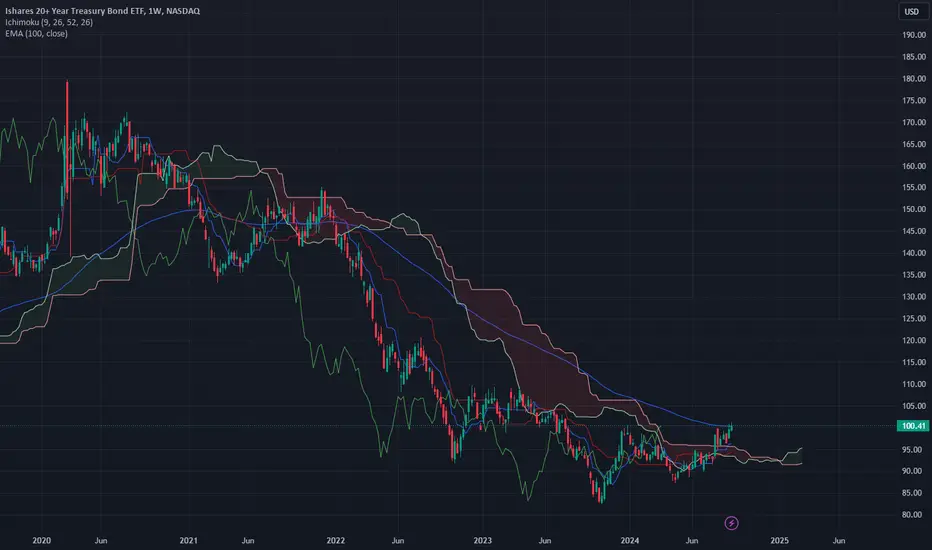Click the 95.00 price axis label
This screenshot has width=932, height=550.
[914, 450]
